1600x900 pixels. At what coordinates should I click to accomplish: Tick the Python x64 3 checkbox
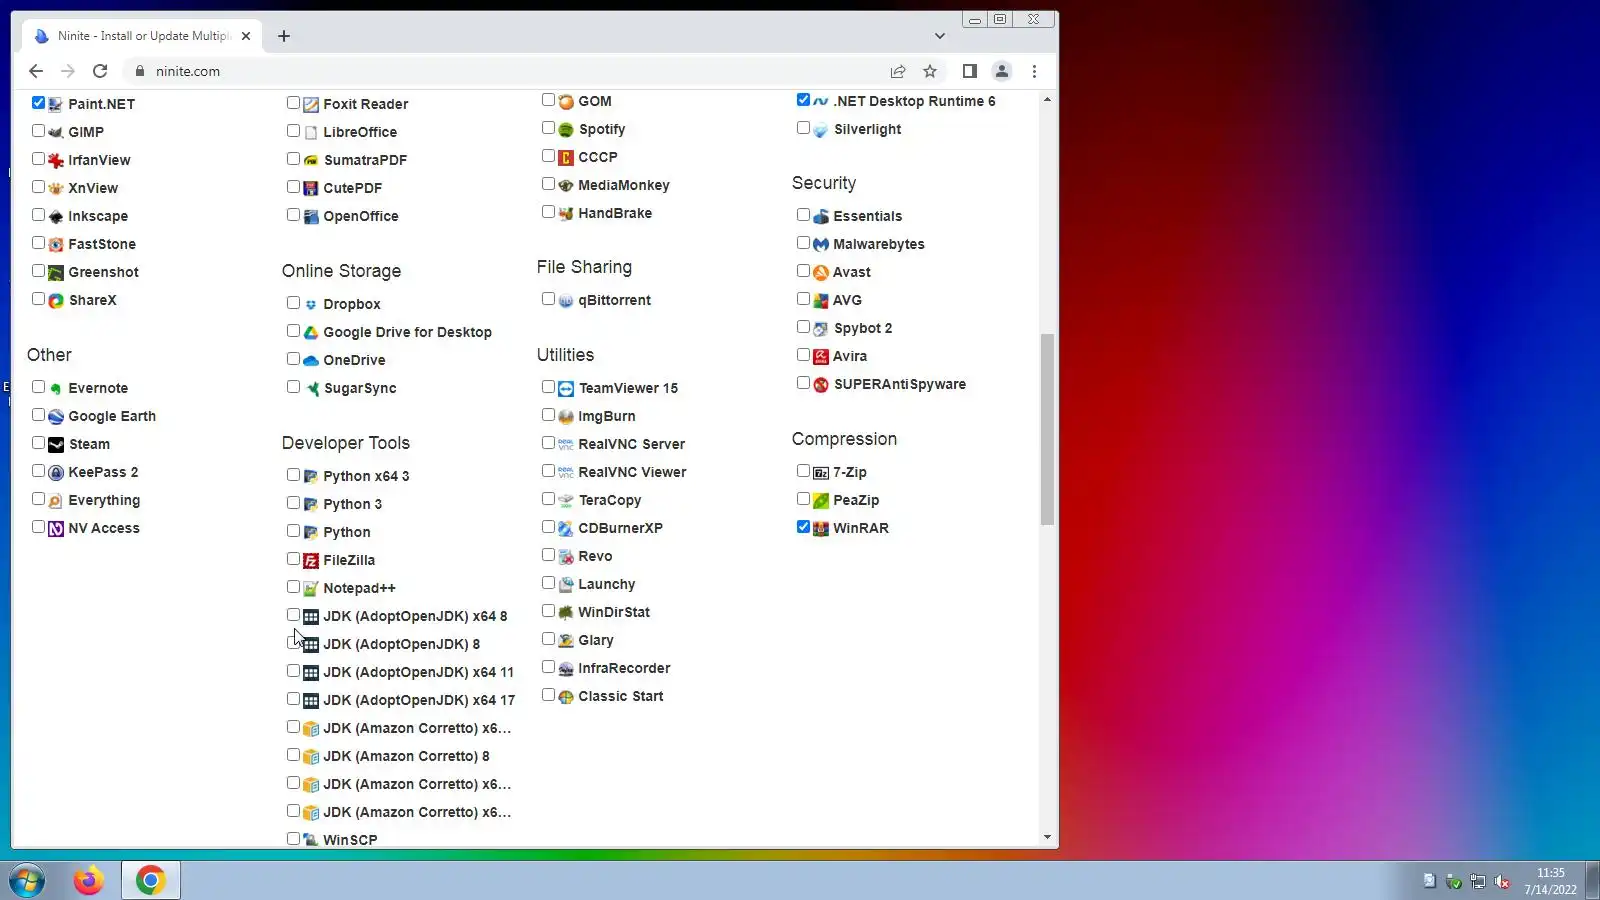[293, 475]
